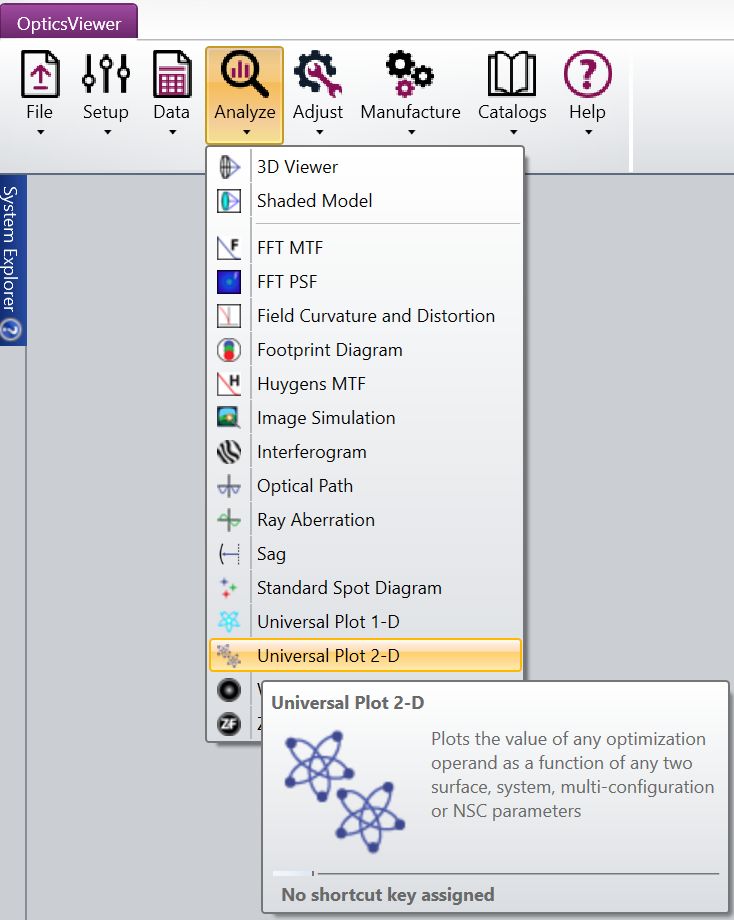Click the Help question mark icon

(587, 74)
